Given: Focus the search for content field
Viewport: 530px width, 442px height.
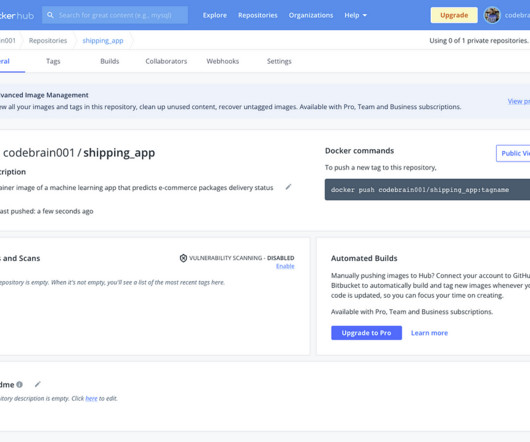Looking at the screenshot, I should (115, 15).
